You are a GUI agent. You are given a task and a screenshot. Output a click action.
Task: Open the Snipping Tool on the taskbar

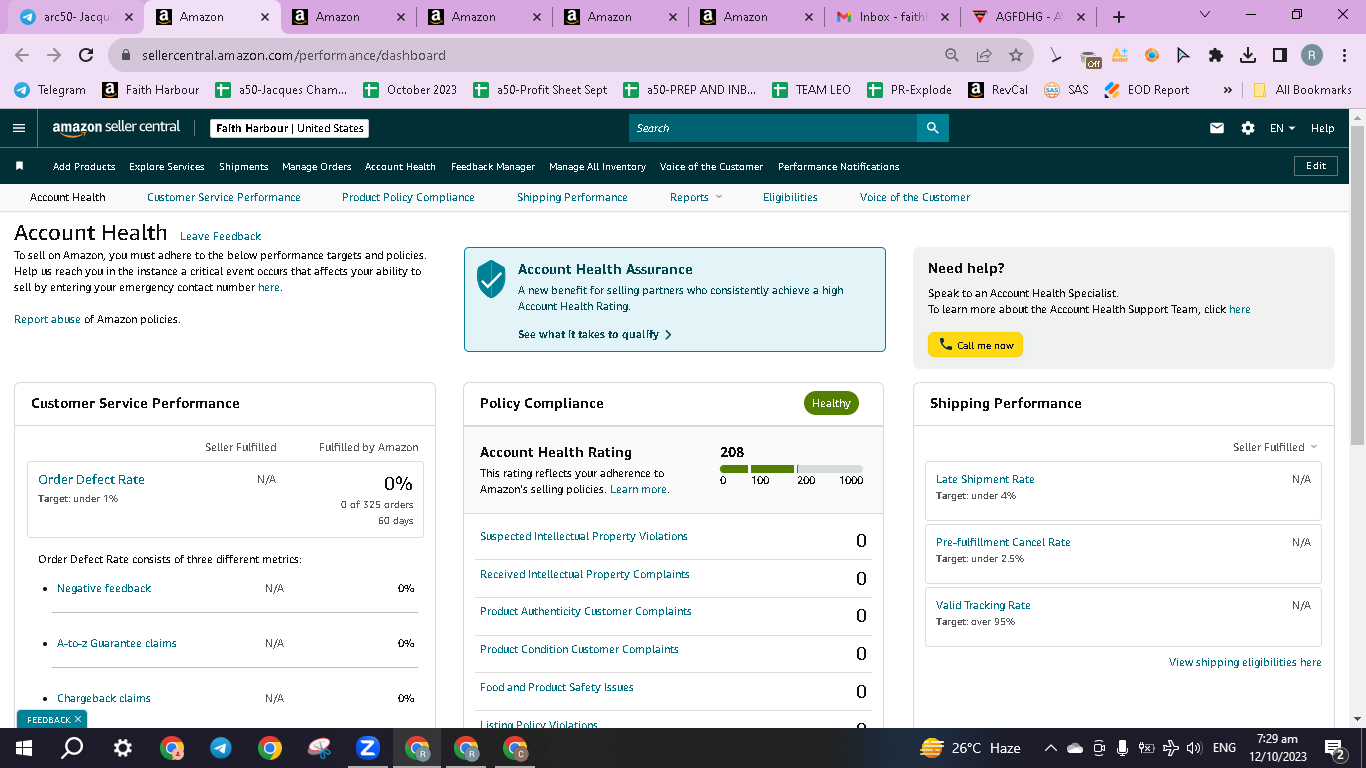(x=319, y=748)
